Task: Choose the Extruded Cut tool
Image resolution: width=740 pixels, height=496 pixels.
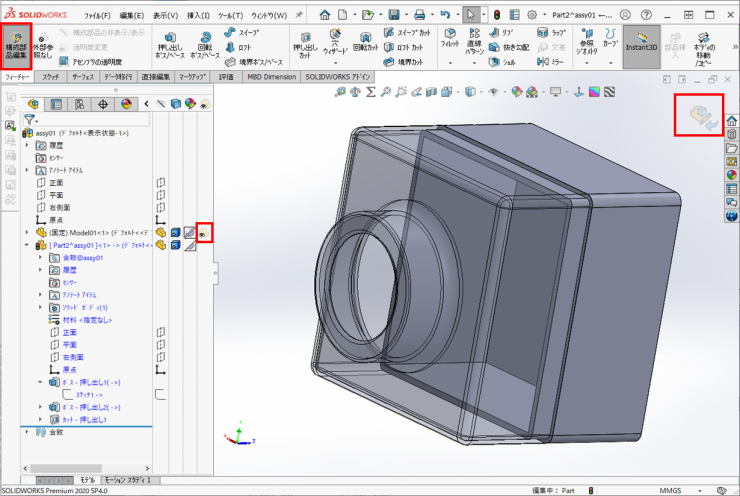Action: click(306, 47)
